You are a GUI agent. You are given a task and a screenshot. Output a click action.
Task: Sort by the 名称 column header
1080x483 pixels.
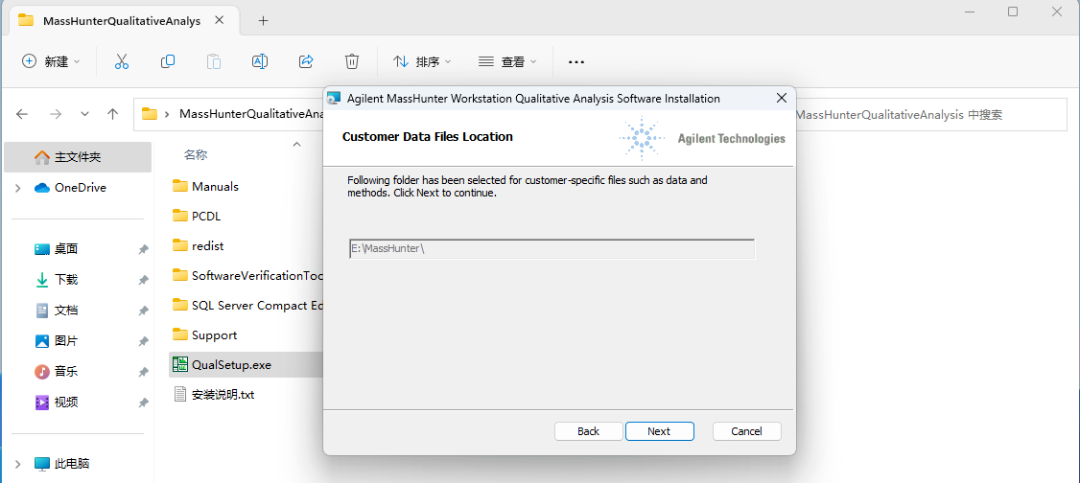tap(196, 155)
